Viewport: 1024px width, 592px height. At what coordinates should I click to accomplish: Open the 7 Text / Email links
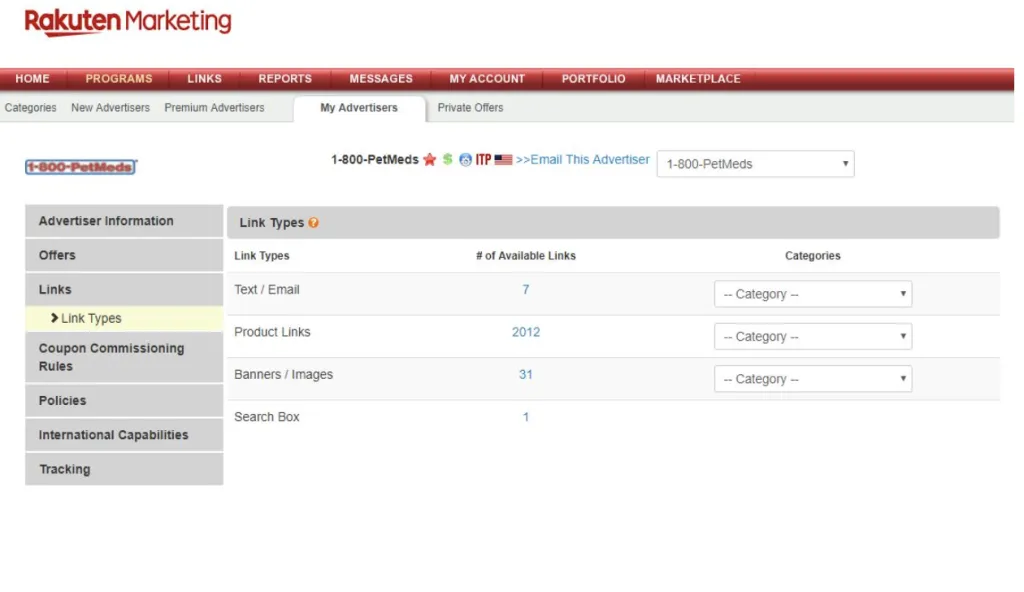tap(526, 289)
